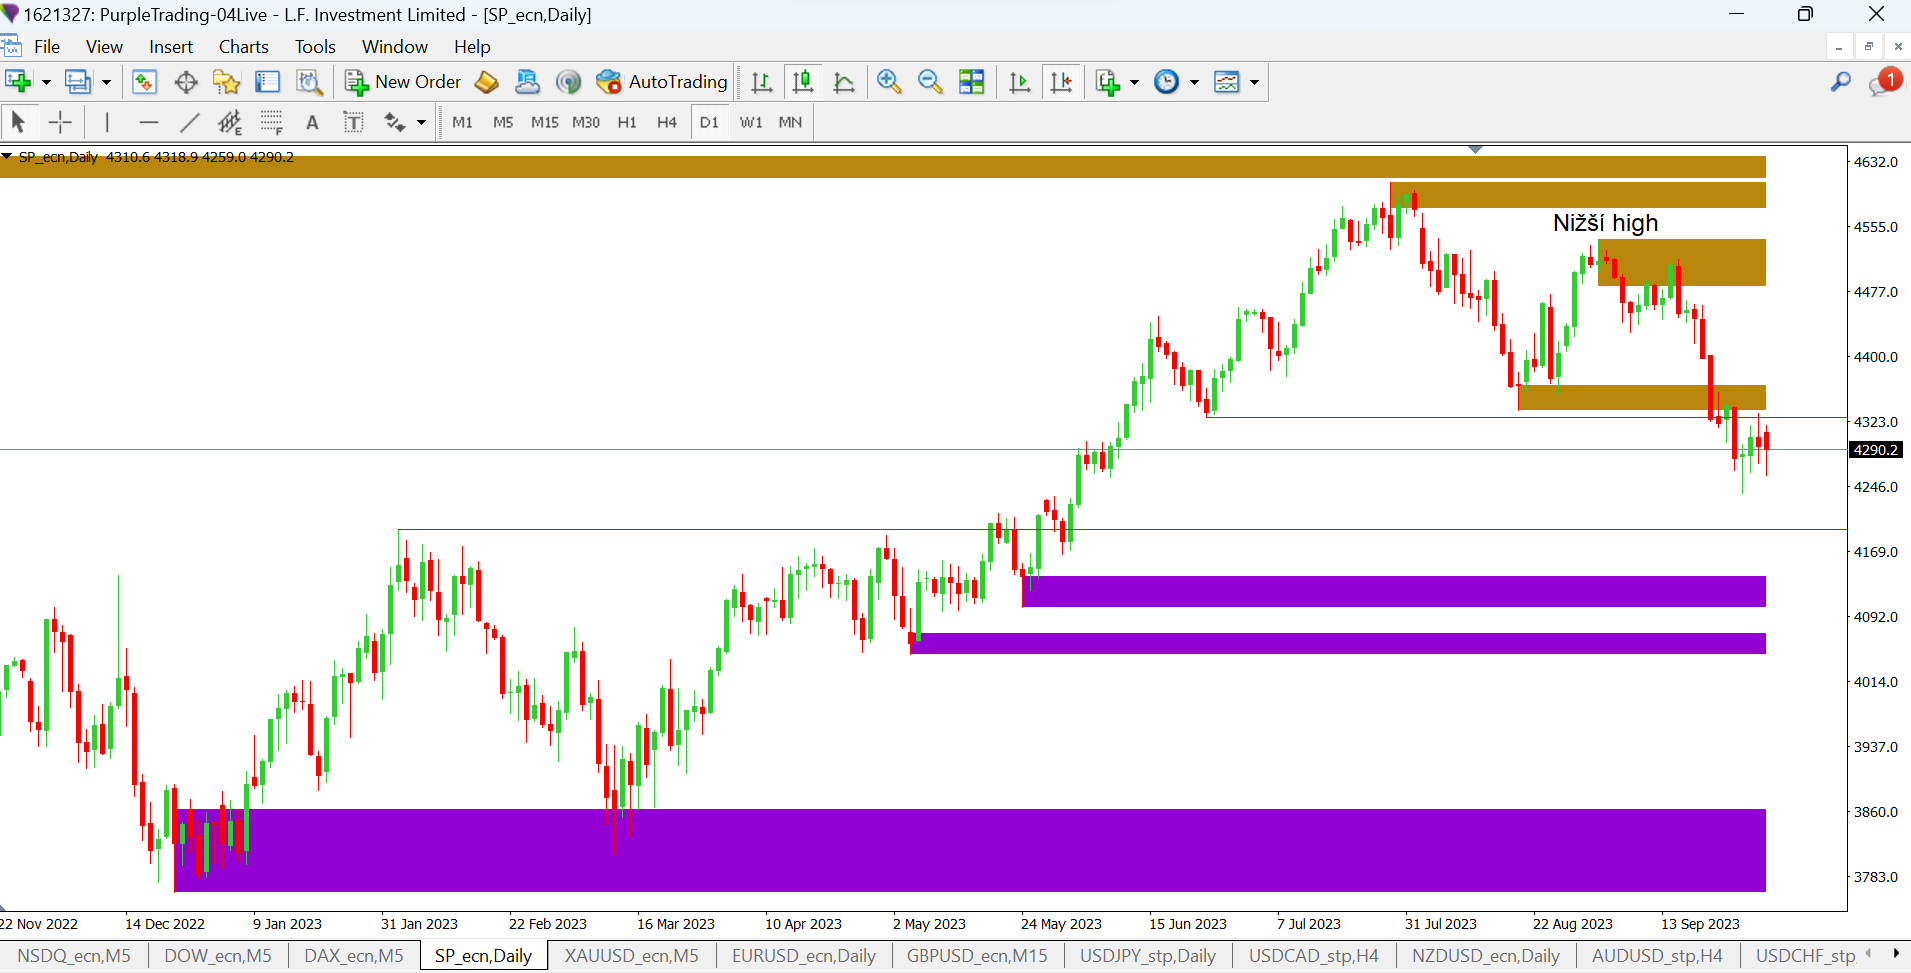Switch timeframe to H1
The image size is (1911, 973).
coord(627,122)
